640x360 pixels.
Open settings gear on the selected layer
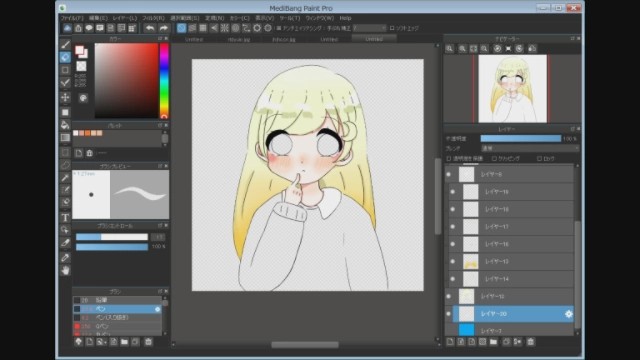tap(569, 314)
